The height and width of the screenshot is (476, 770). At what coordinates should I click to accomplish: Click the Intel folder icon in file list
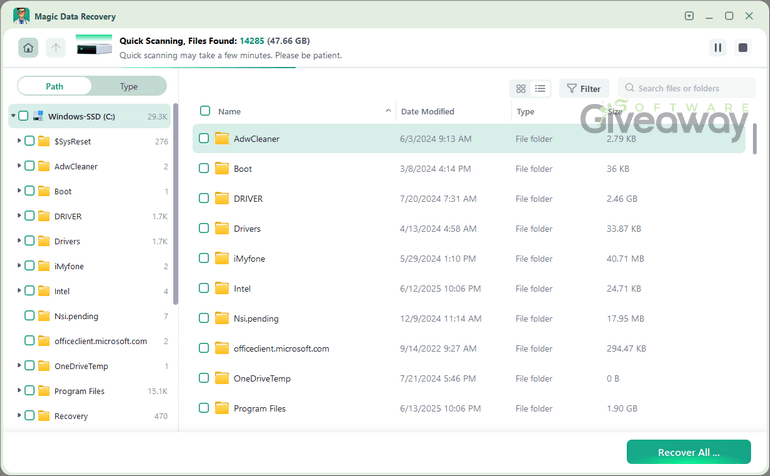222,288
